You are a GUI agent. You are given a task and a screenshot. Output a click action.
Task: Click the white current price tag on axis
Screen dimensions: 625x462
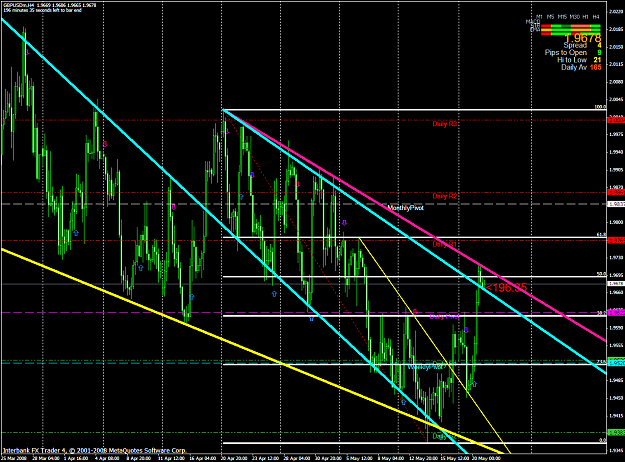[x=616, y=283]
